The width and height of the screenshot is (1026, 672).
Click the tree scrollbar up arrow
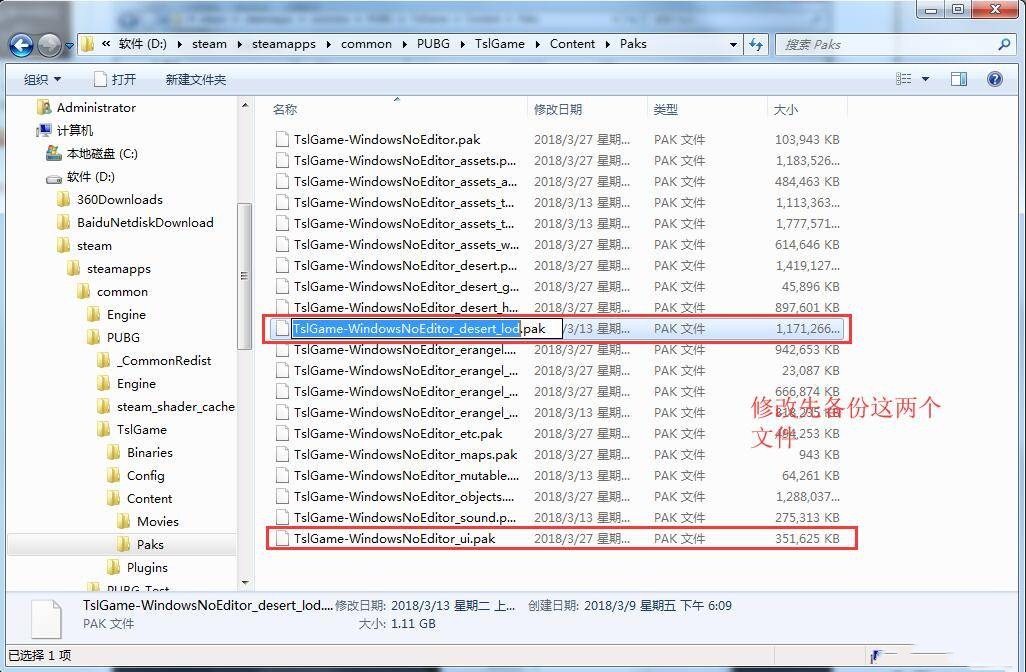coord(245,105)
